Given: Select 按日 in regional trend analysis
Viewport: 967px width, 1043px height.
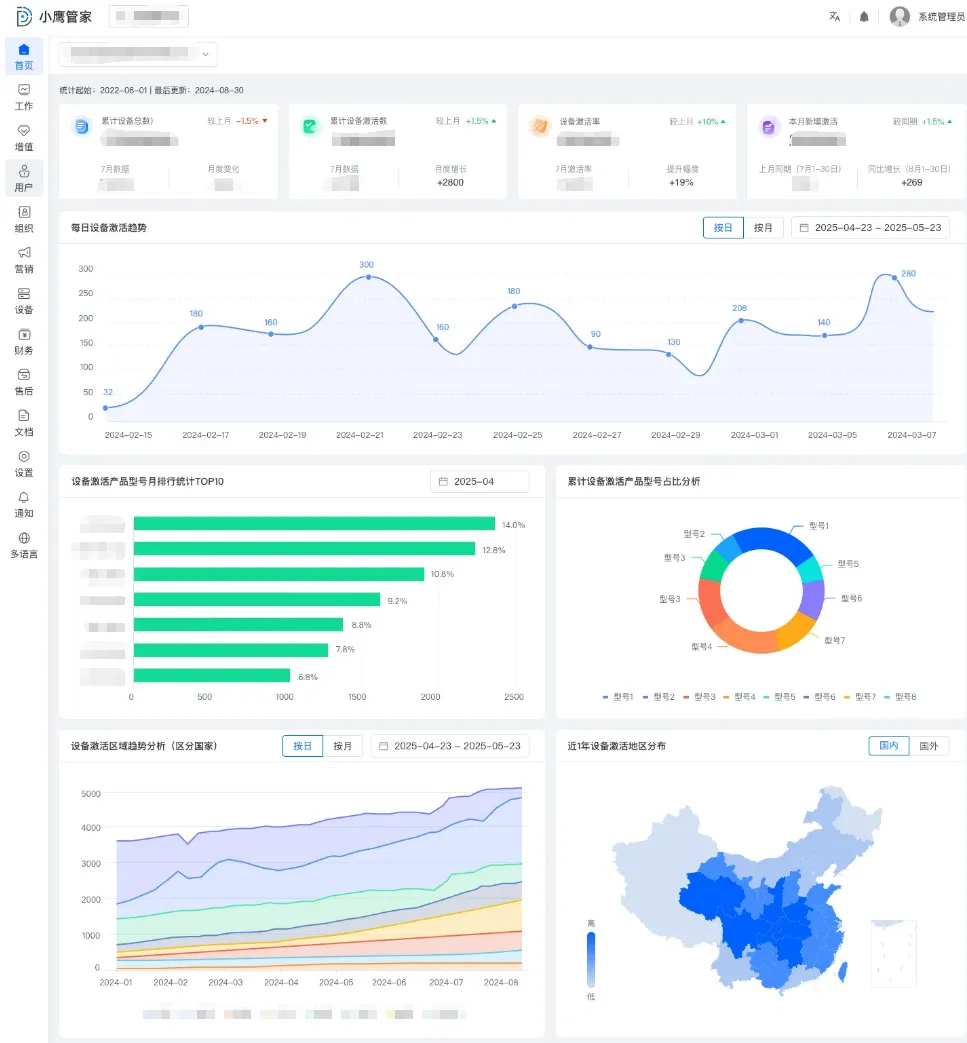Looking at the screenshot, I should pyautogui.click(x=302, y=746).
